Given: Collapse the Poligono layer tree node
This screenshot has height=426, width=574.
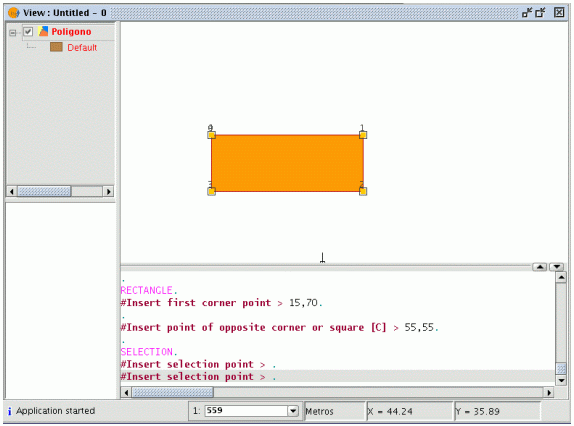Looking at the screenshot, I should pyautogui.click(x=13, y=33).
